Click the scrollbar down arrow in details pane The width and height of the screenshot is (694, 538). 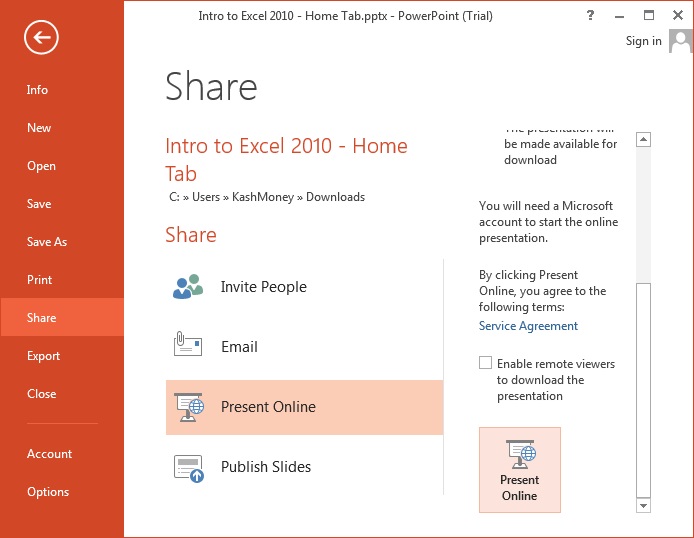click(643, 505)
